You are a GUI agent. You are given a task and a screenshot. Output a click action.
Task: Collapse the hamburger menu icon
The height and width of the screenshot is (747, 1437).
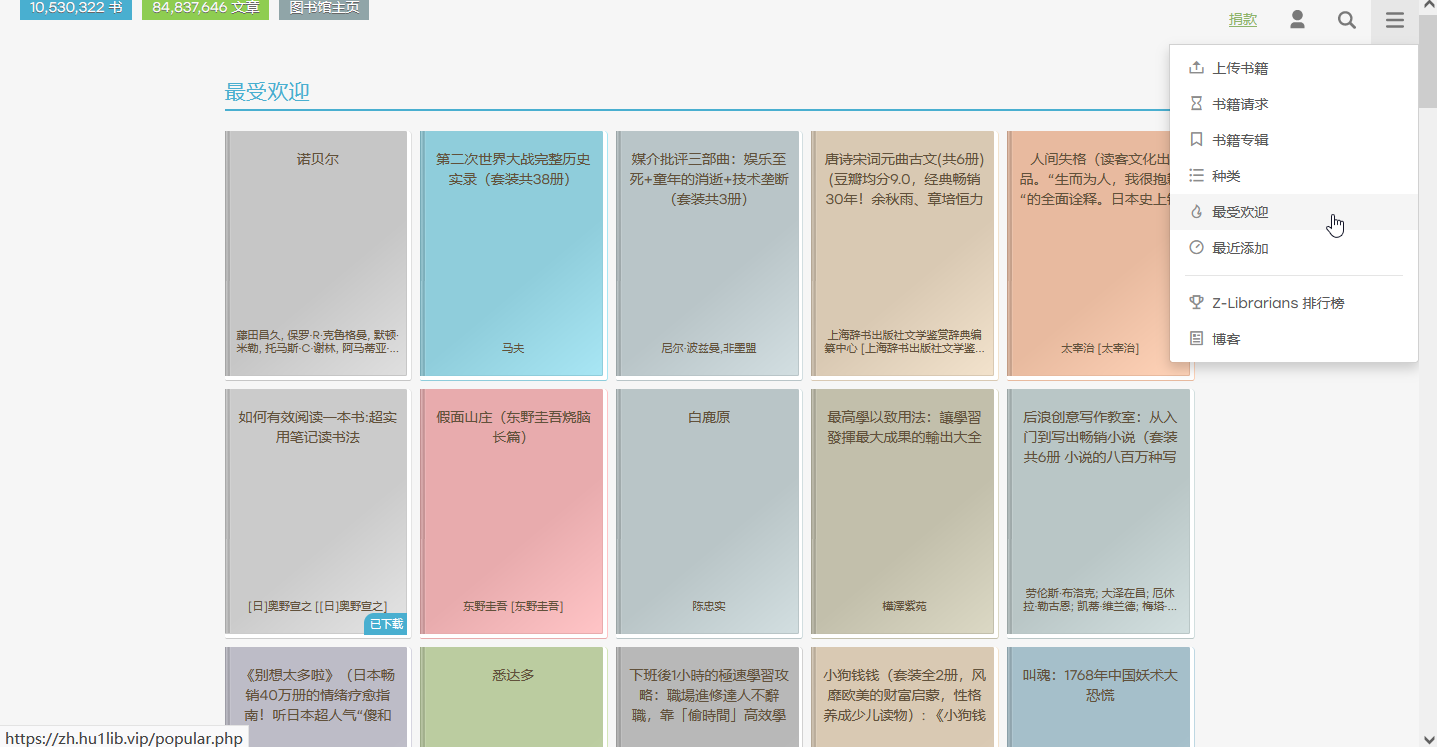click(x=1394, y=20)
